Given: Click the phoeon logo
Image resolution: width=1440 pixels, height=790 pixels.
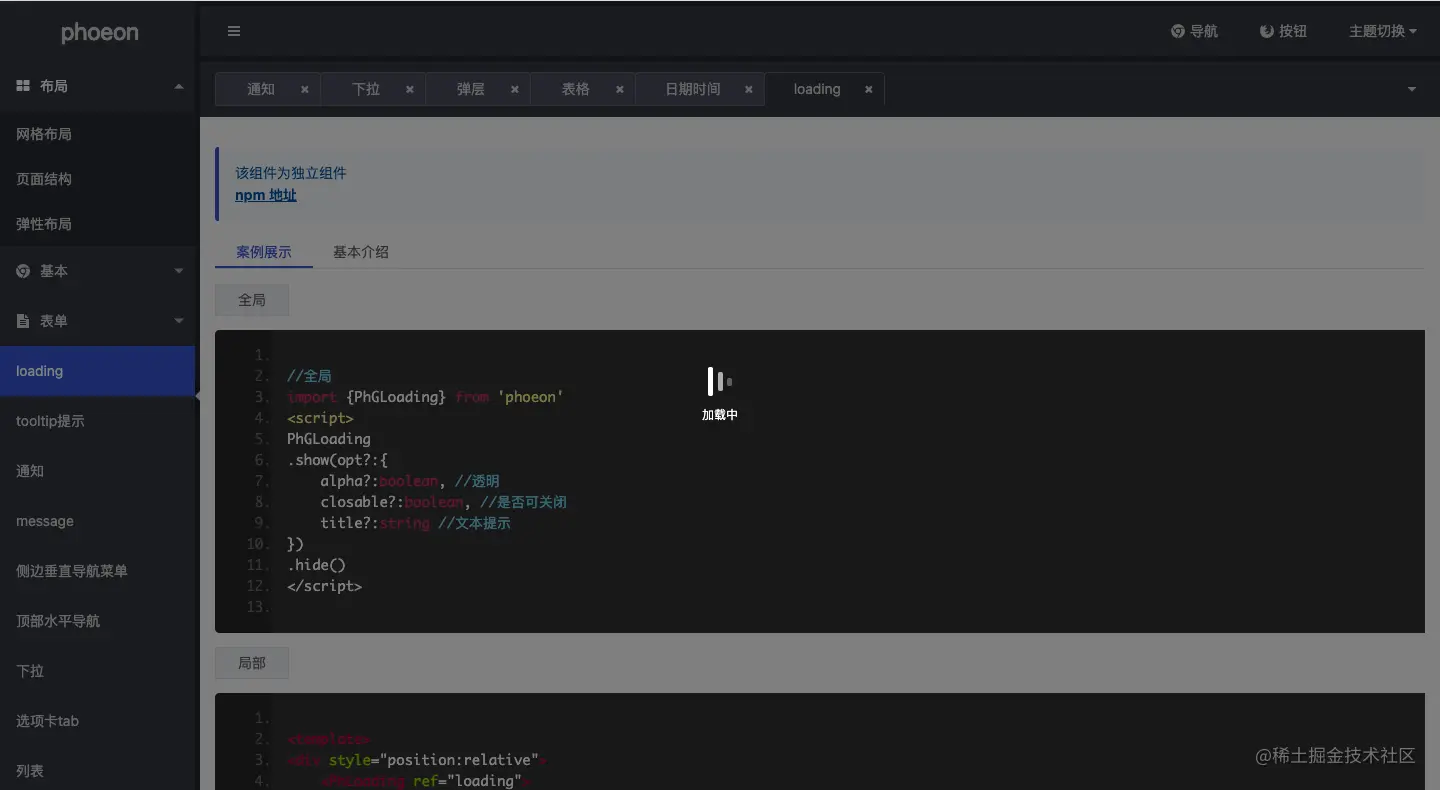Looking at the screenshot, I should click(100, 33).
